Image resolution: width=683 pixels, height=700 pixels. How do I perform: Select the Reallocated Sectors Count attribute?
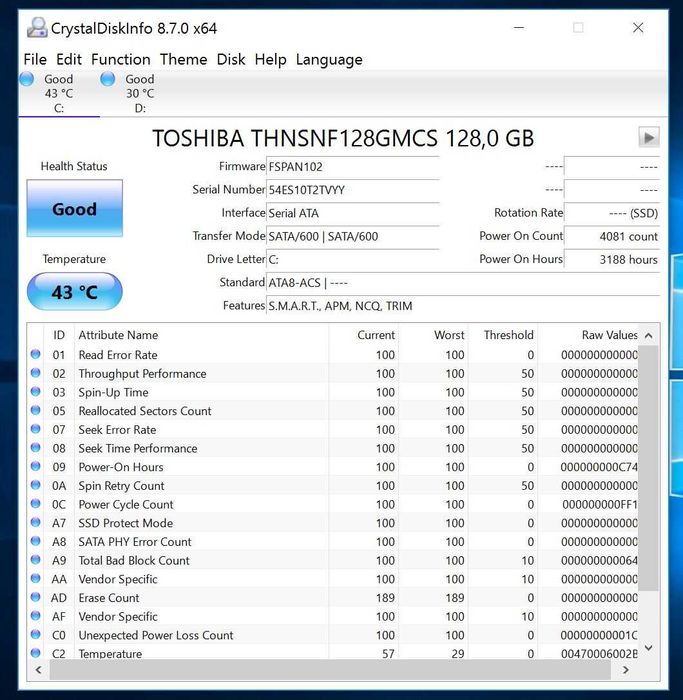pyautogui.click(x=145, y=411)
